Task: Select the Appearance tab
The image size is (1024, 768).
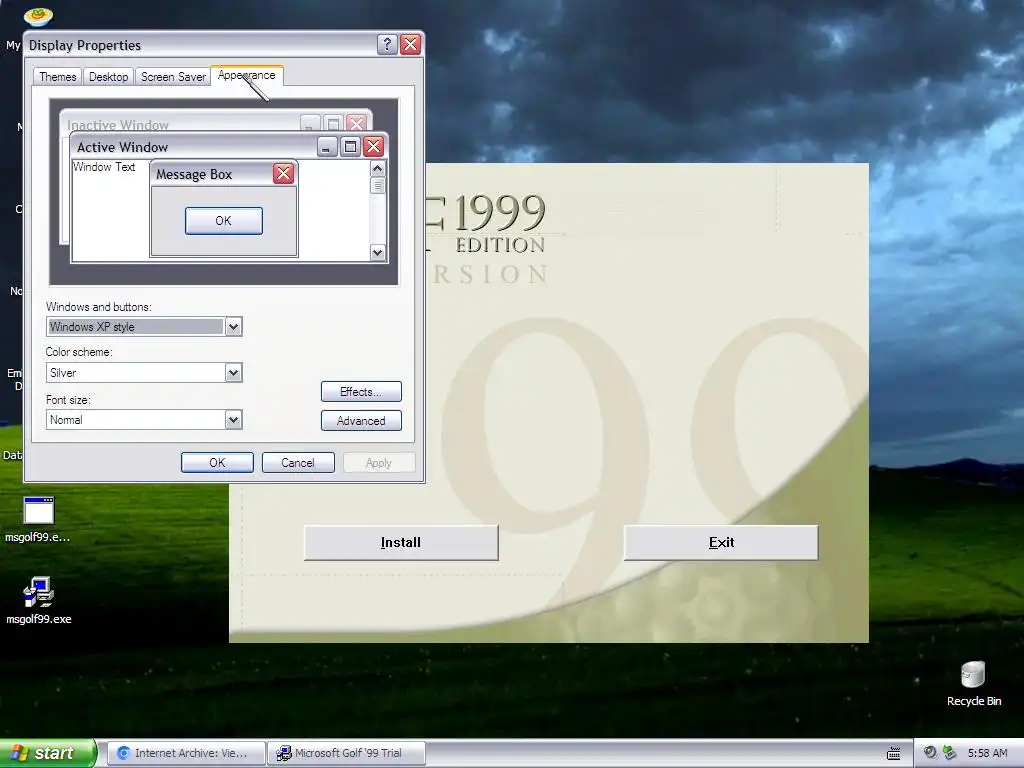Action: click(x=246, y=75)
